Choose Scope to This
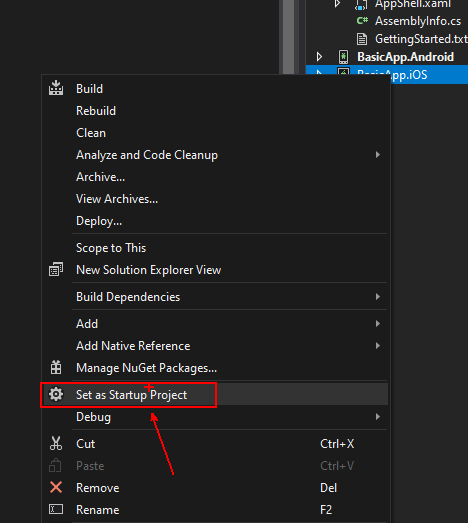This screenshot has height=523, width=468. tap(111, 248)
